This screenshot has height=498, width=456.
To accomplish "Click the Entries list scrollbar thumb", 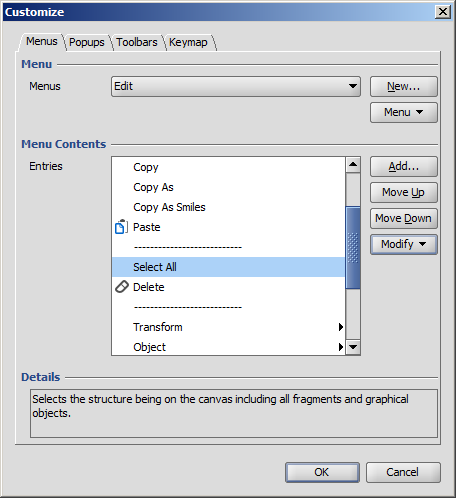I will [353, 247].
